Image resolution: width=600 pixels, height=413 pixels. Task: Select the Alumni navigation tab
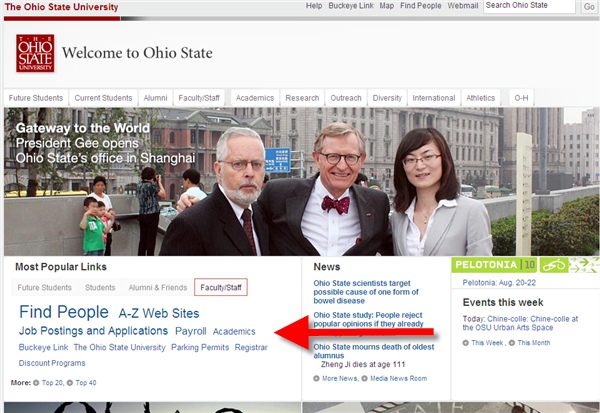point(155,98)
